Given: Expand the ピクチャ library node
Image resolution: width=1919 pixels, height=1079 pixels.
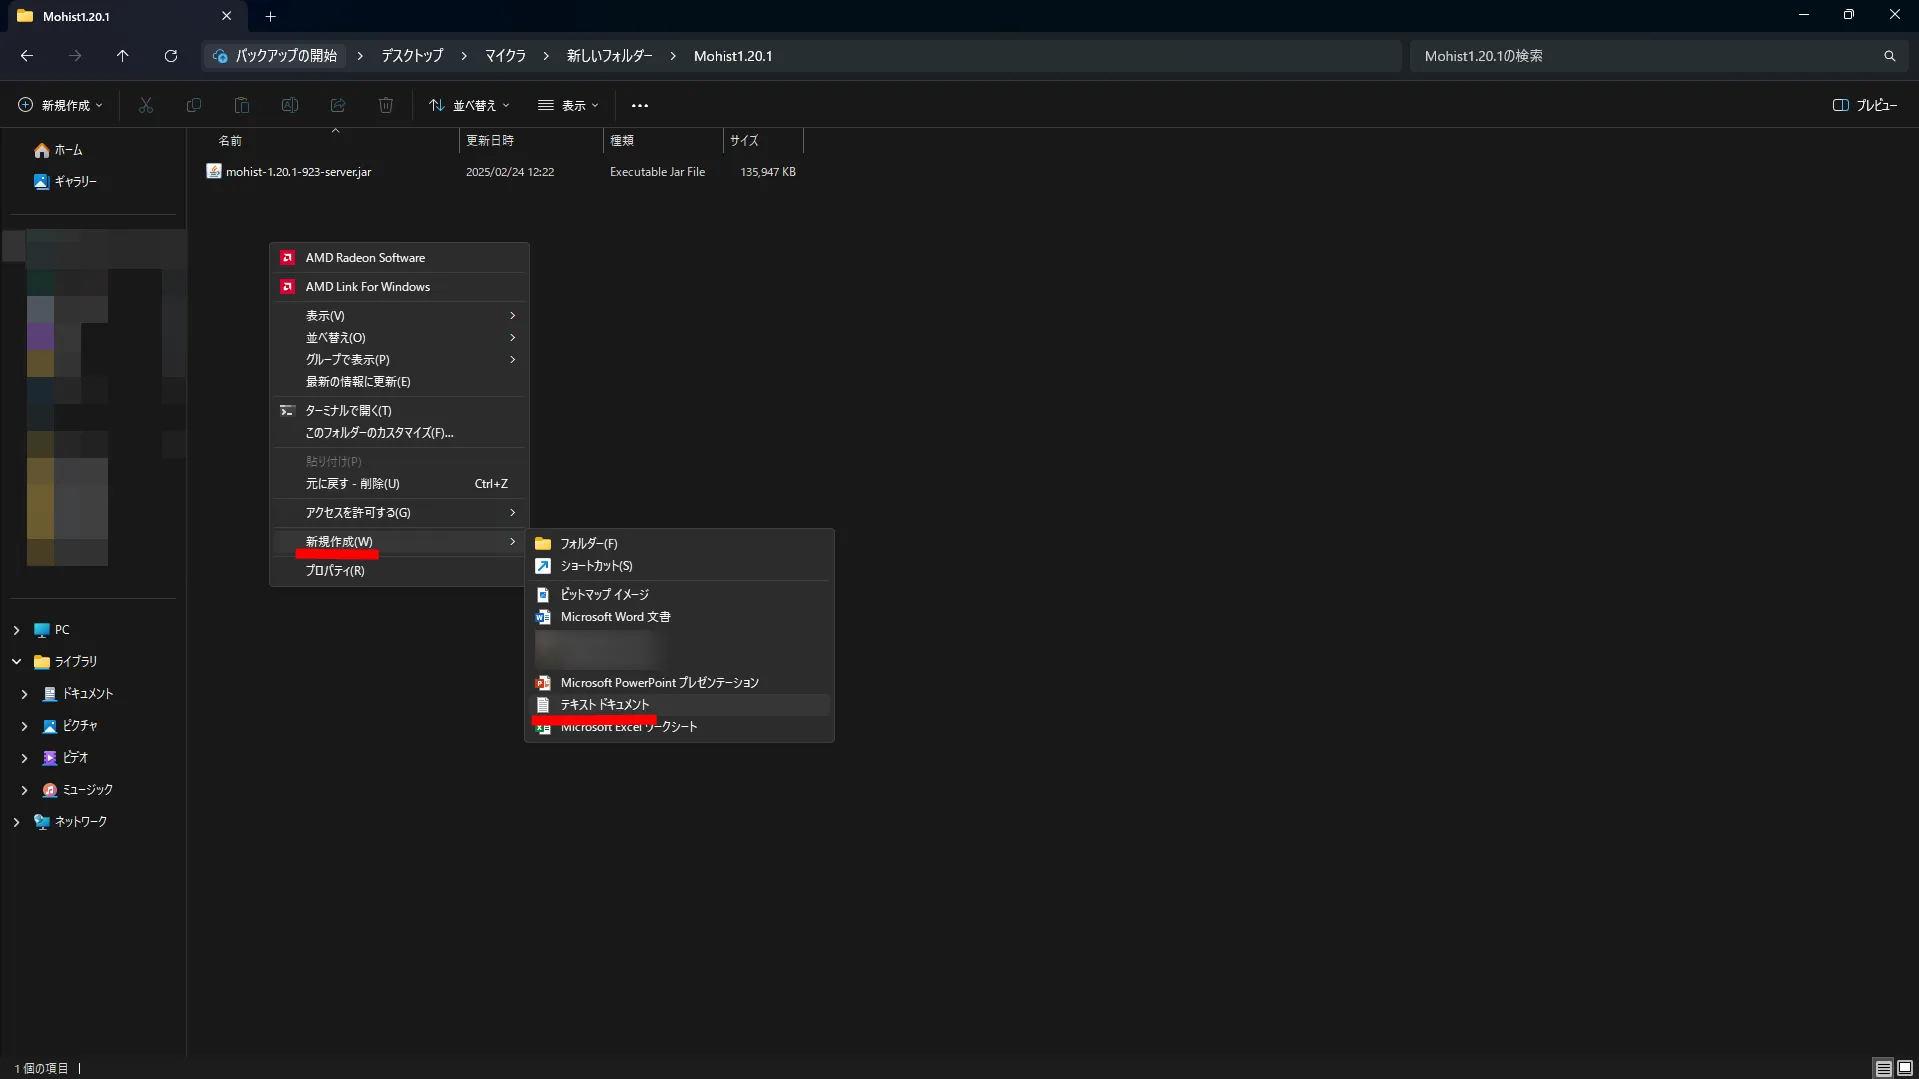Looking at the screenshot, I should pos(24,726).
